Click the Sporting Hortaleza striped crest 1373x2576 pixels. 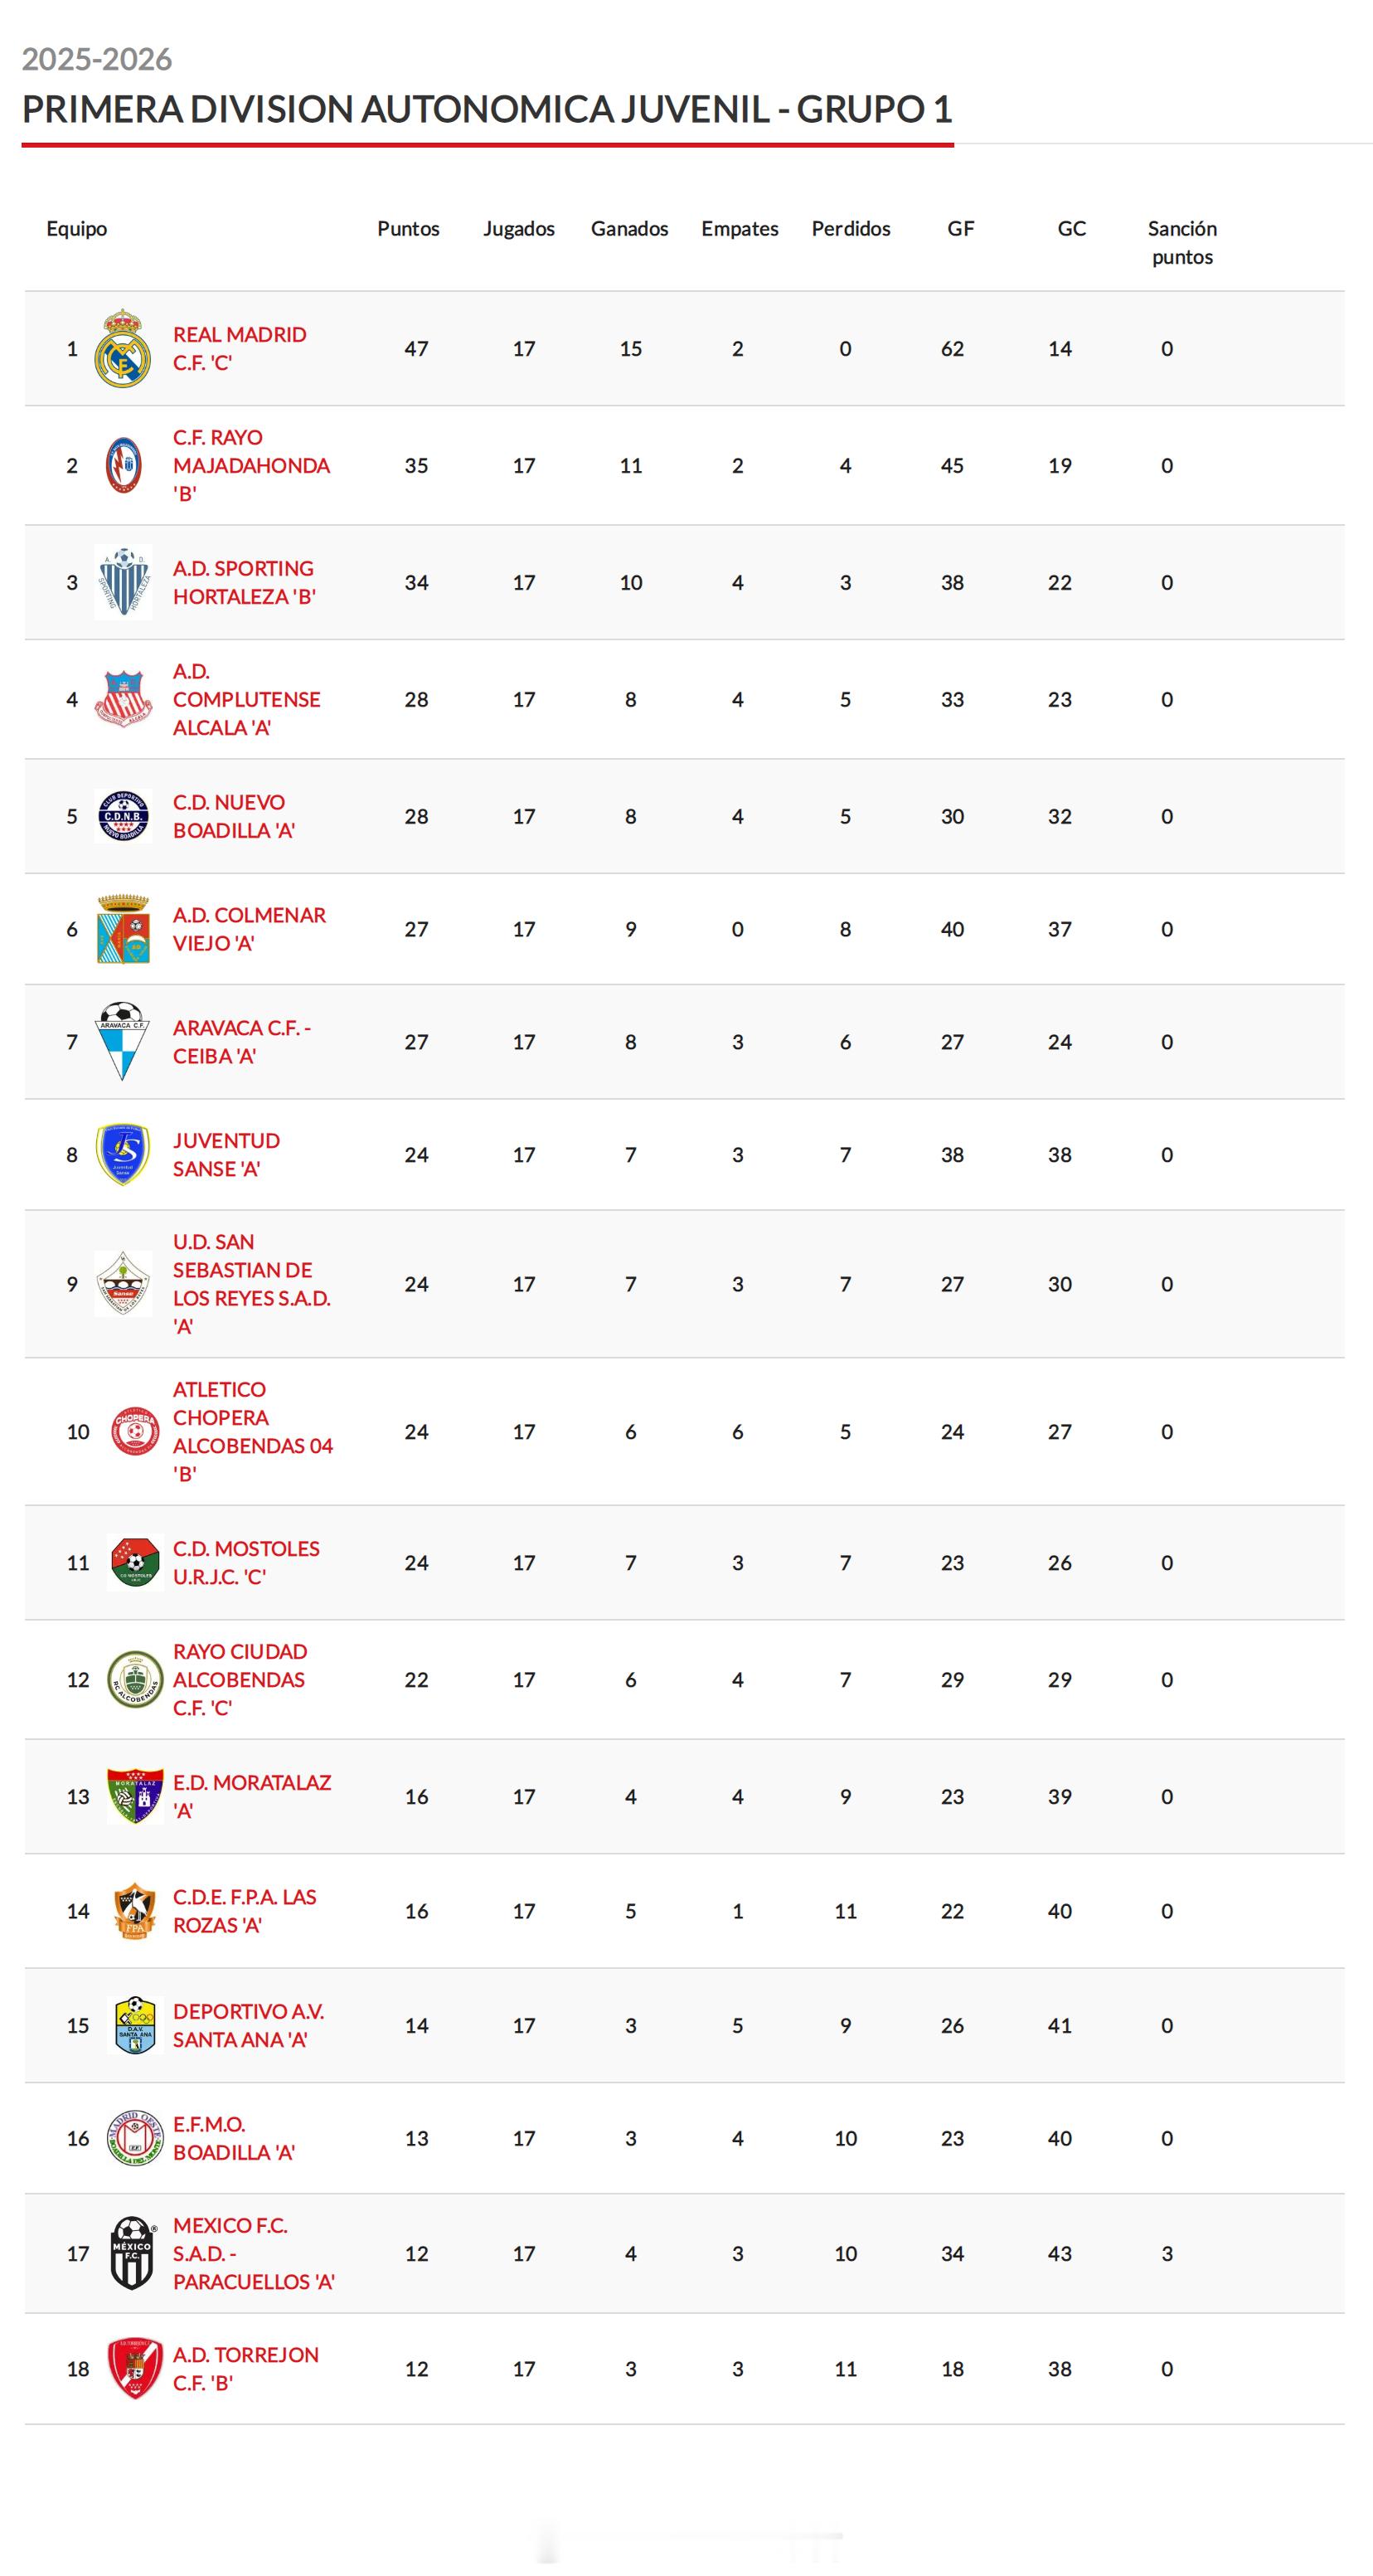click(x=123, y=582)
